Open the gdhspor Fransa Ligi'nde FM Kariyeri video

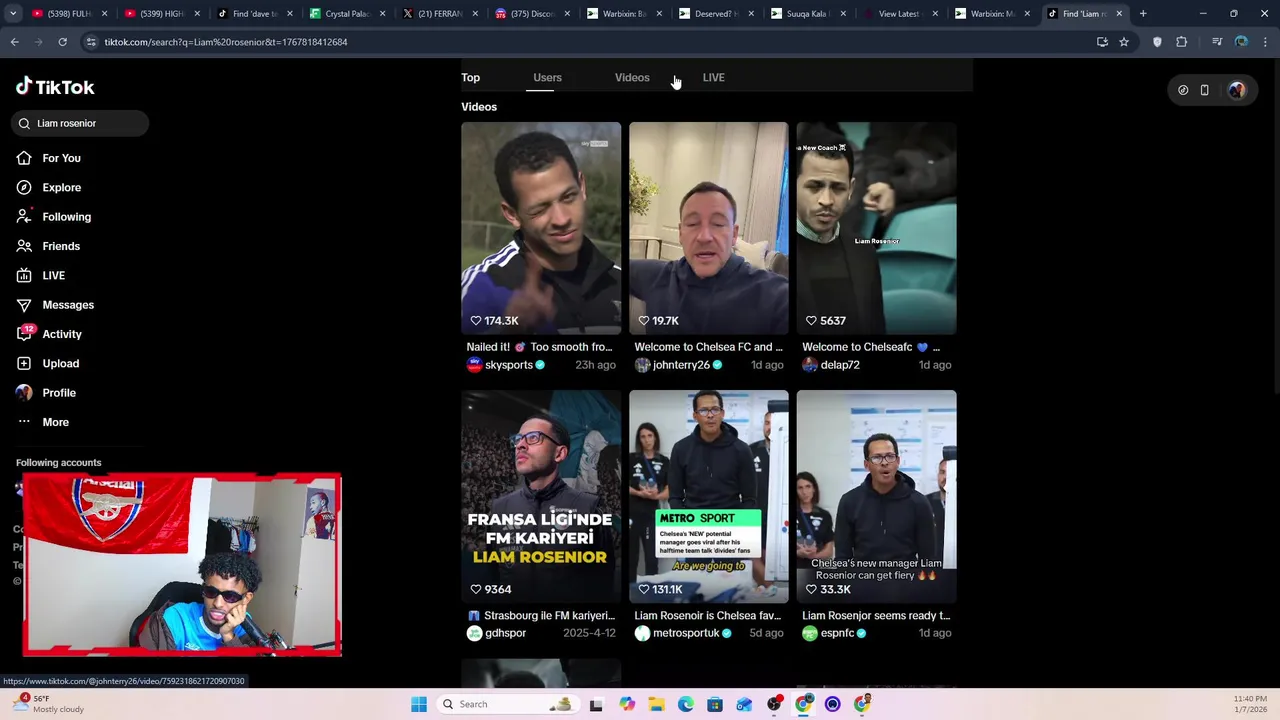(x=541, y=497)
